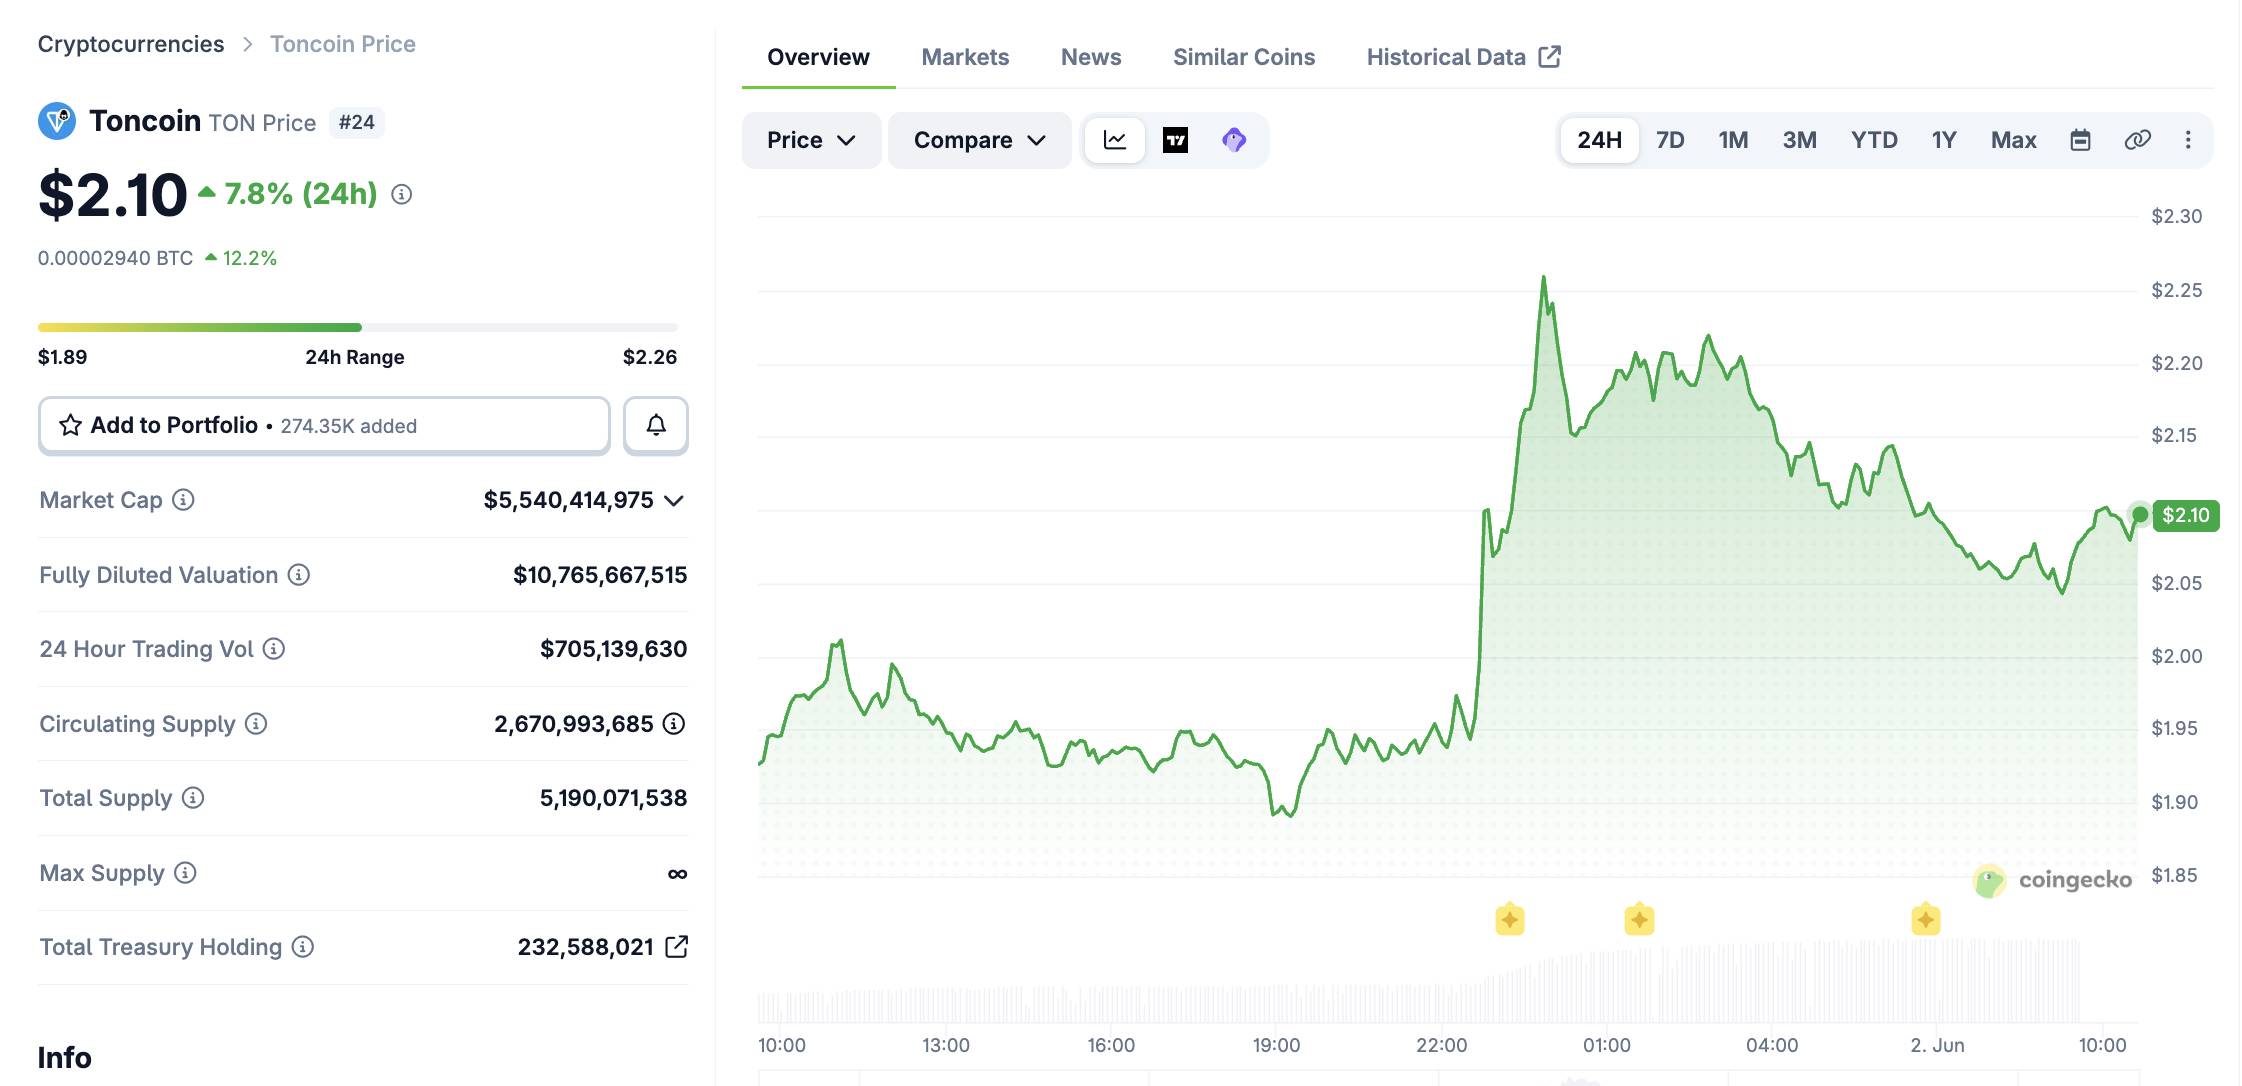This screenshot has width=2242, height=1086.
Task: Select the purple gem chart mode icon
Action: 1234,140
